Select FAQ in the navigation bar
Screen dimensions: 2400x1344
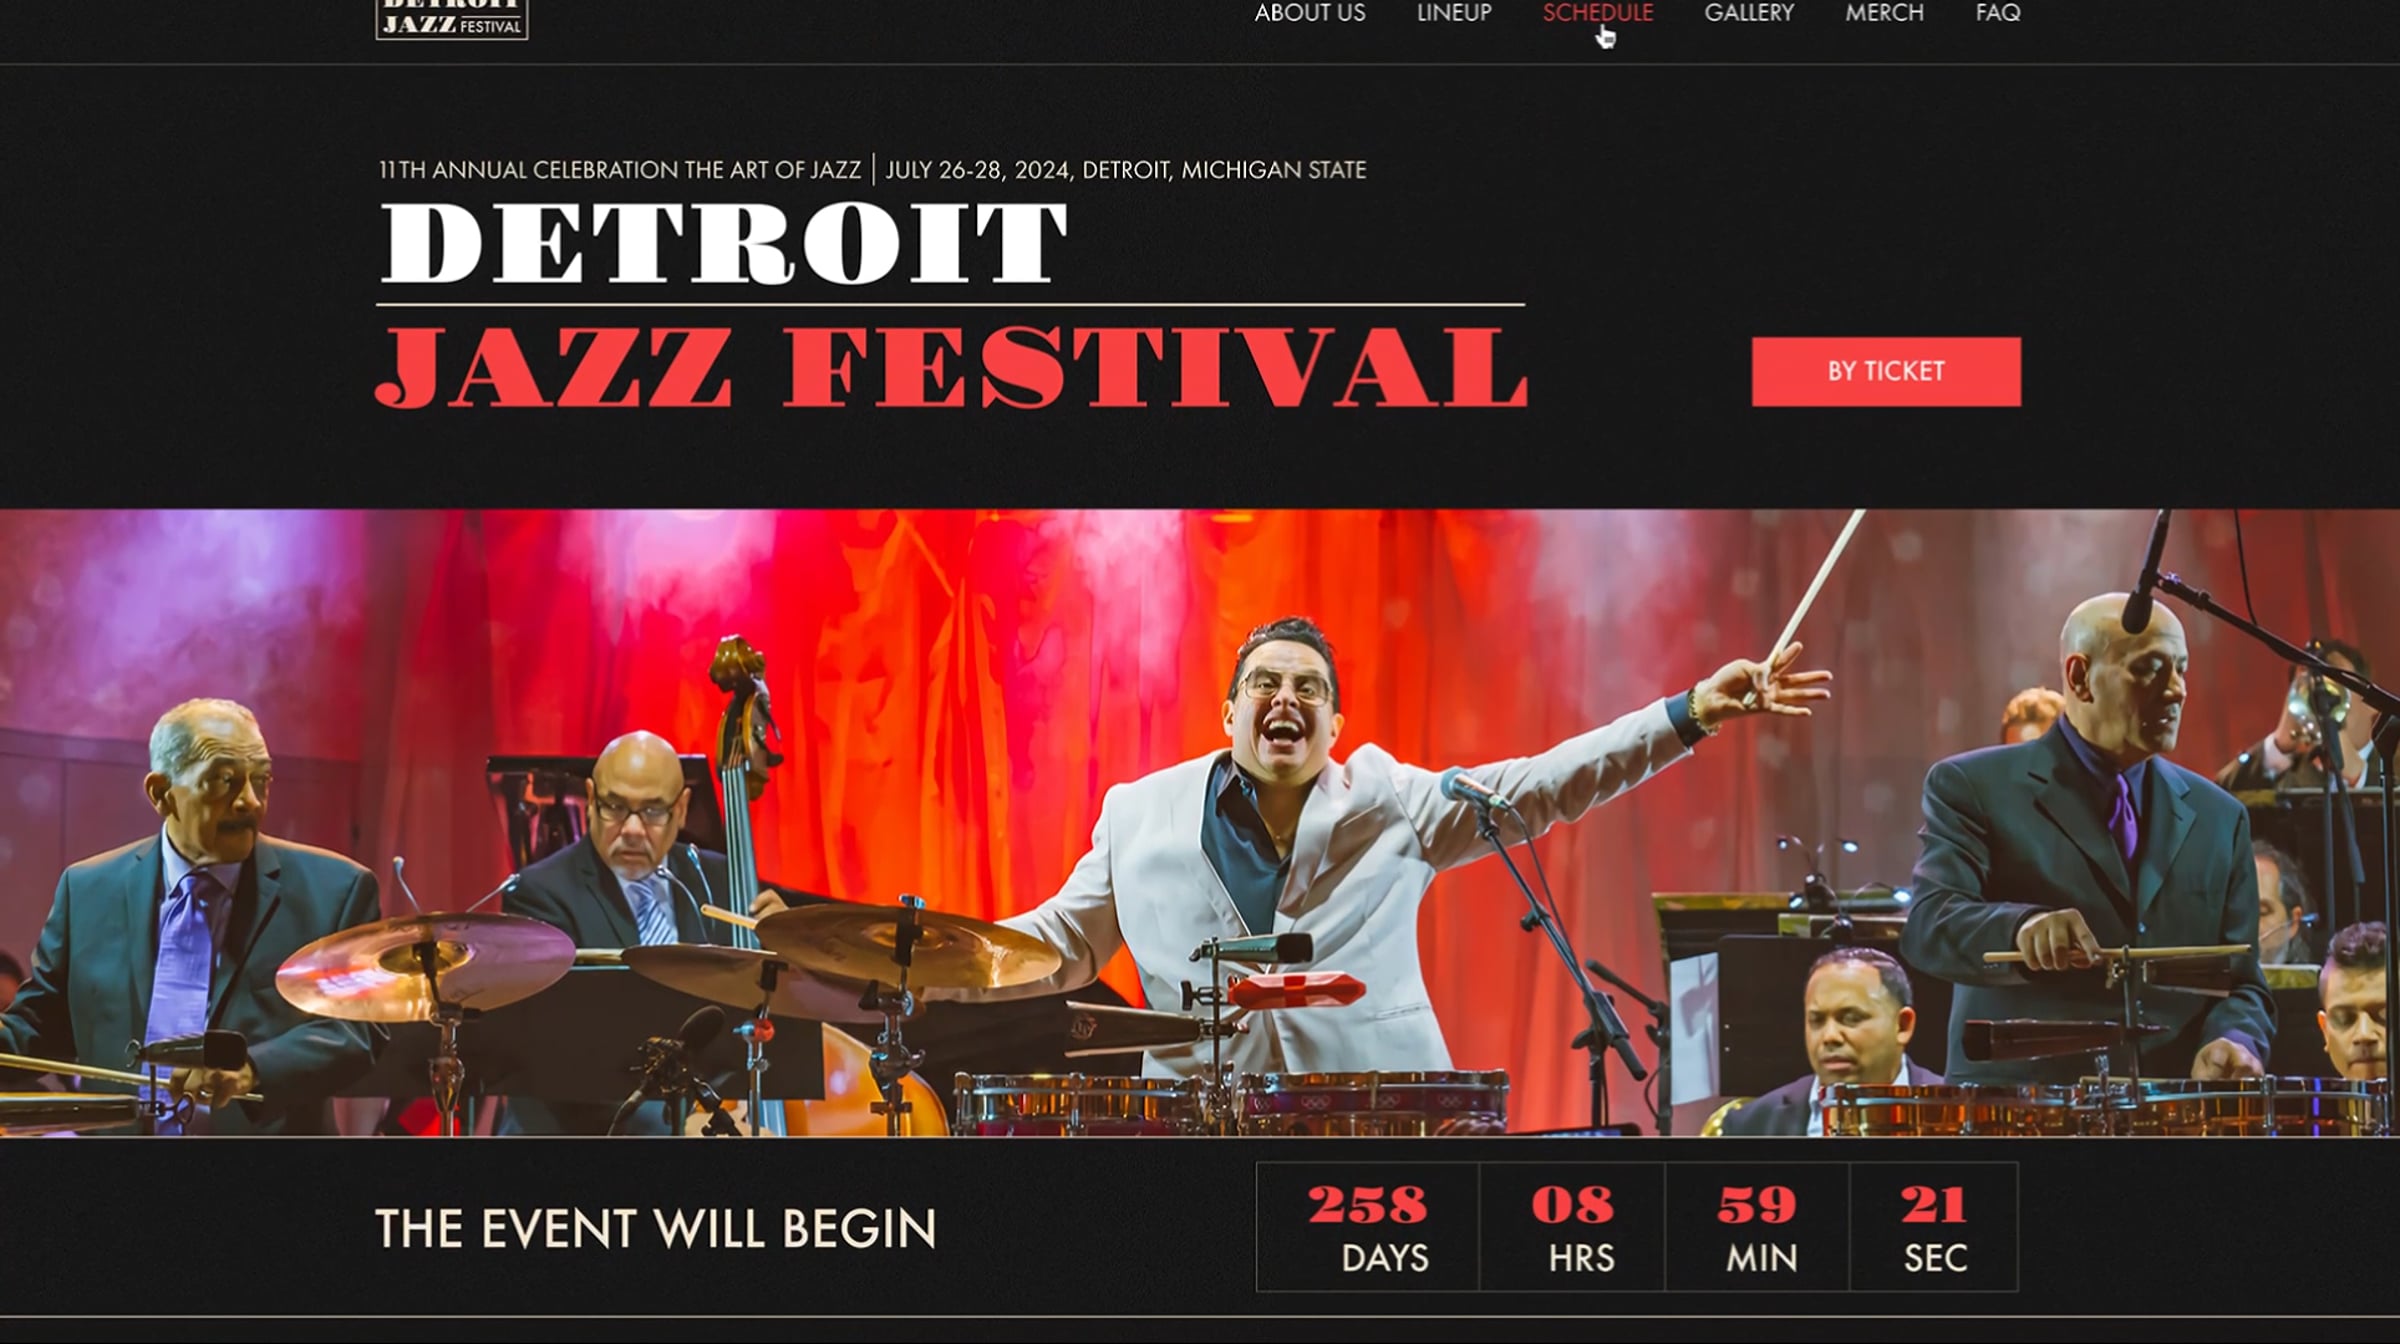point(1998,13)
